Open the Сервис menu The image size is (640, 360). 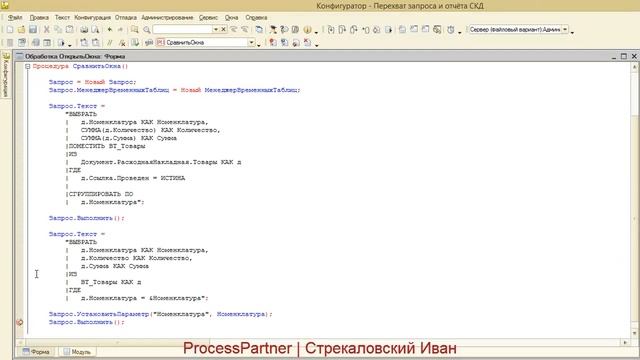(x=208, y=18)
